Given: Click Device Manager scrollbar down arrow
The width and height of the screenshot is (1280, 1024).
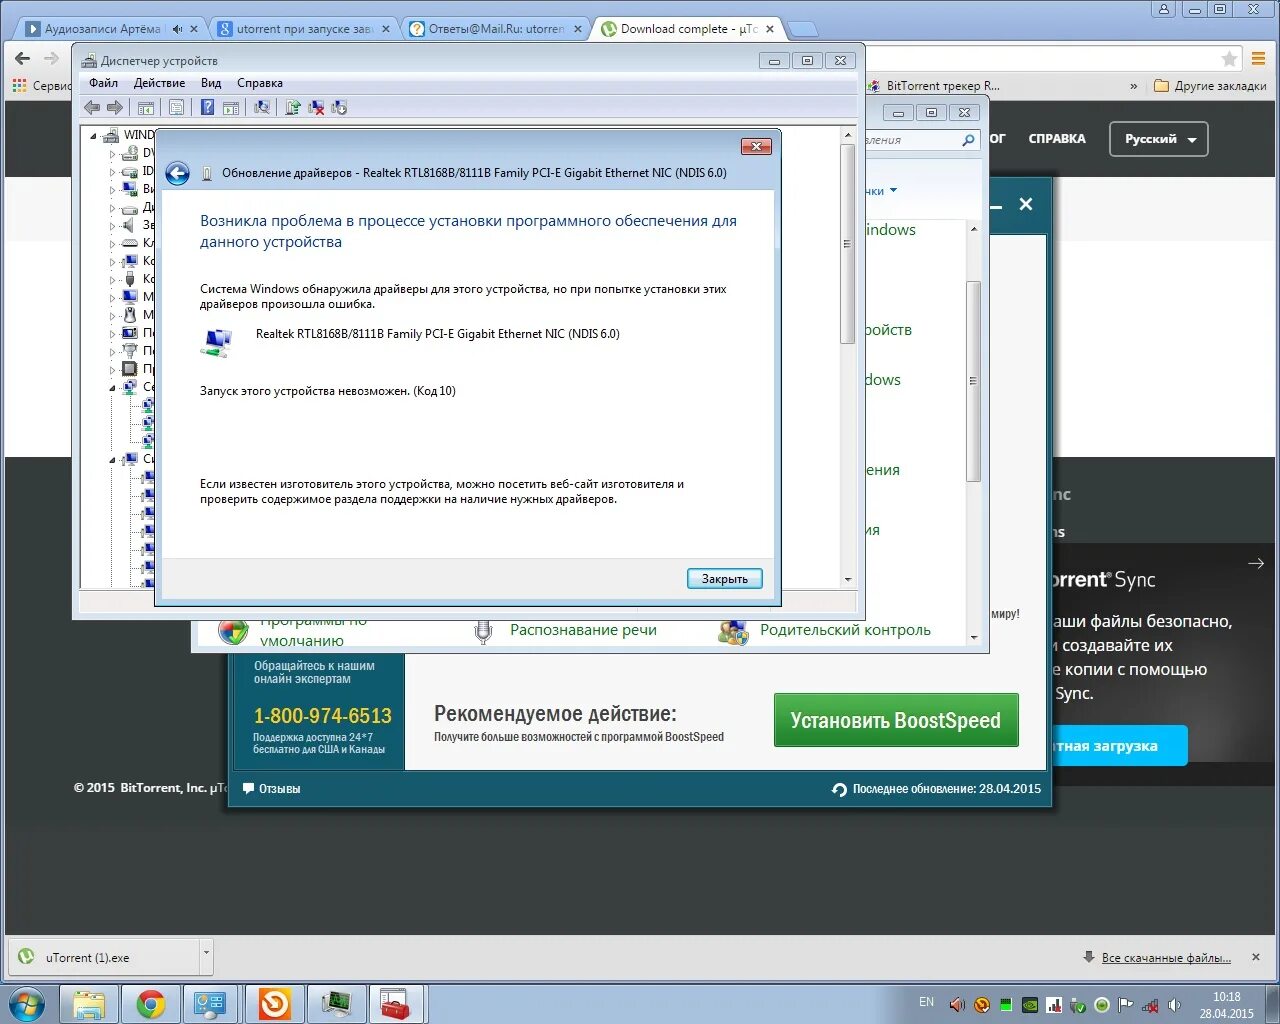Looking at the screenshot, I should [848, 579].
